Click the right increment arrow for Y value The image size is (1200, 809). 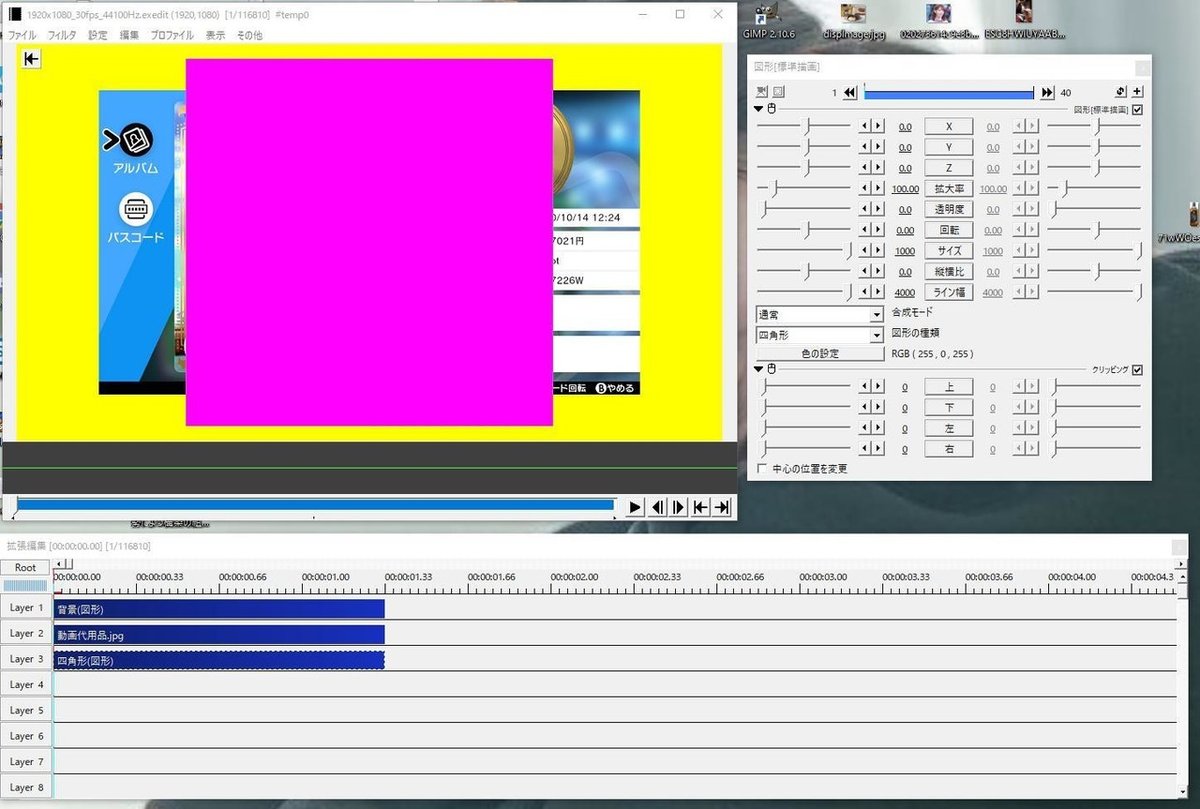click(878, 147)
